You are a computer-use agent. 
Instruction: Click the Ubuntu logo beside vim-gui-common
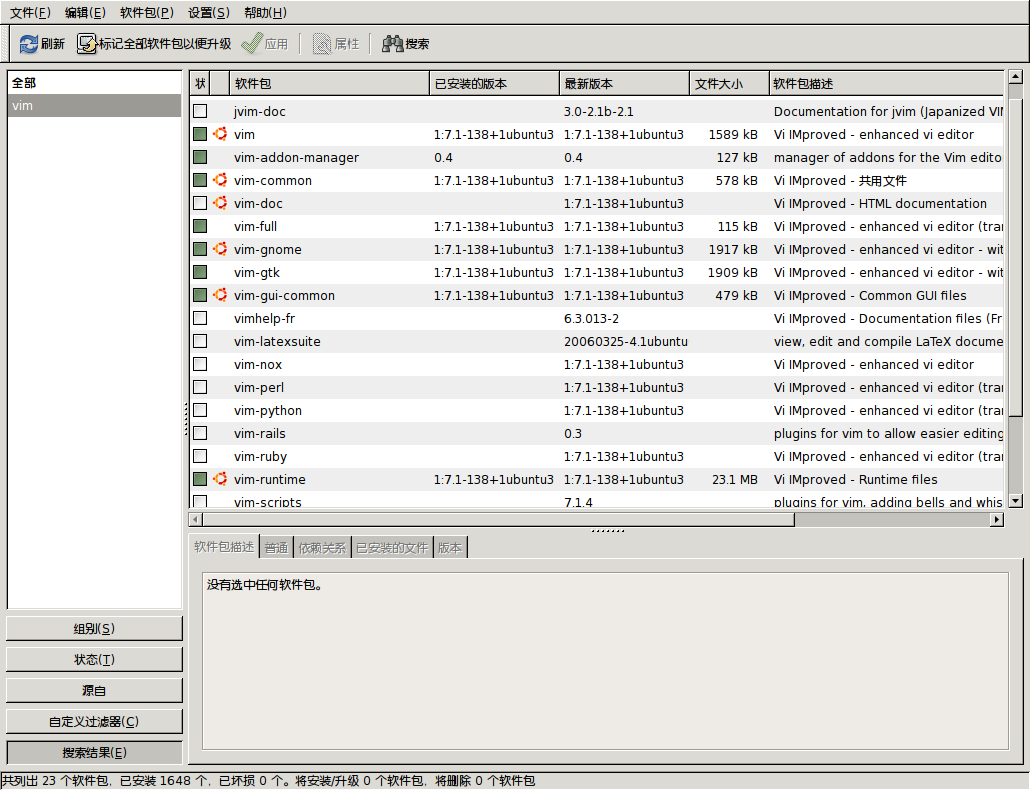(x=220, y=295)
